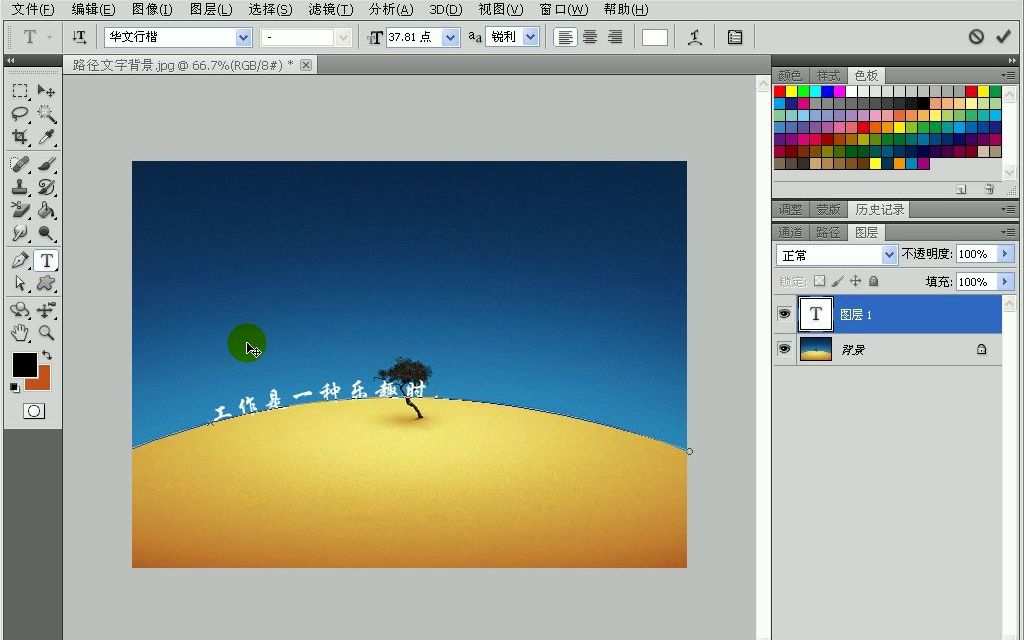Toggle the Character and Paragraph panels
Screen dimensions: 1024x640
pyautogui.click(x=735, y=37)
